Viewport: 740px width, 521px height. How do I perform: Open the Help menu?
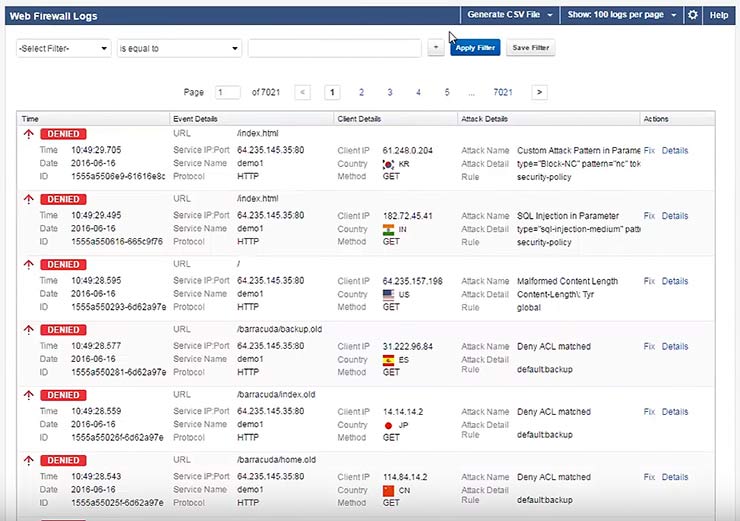point(719,15)
